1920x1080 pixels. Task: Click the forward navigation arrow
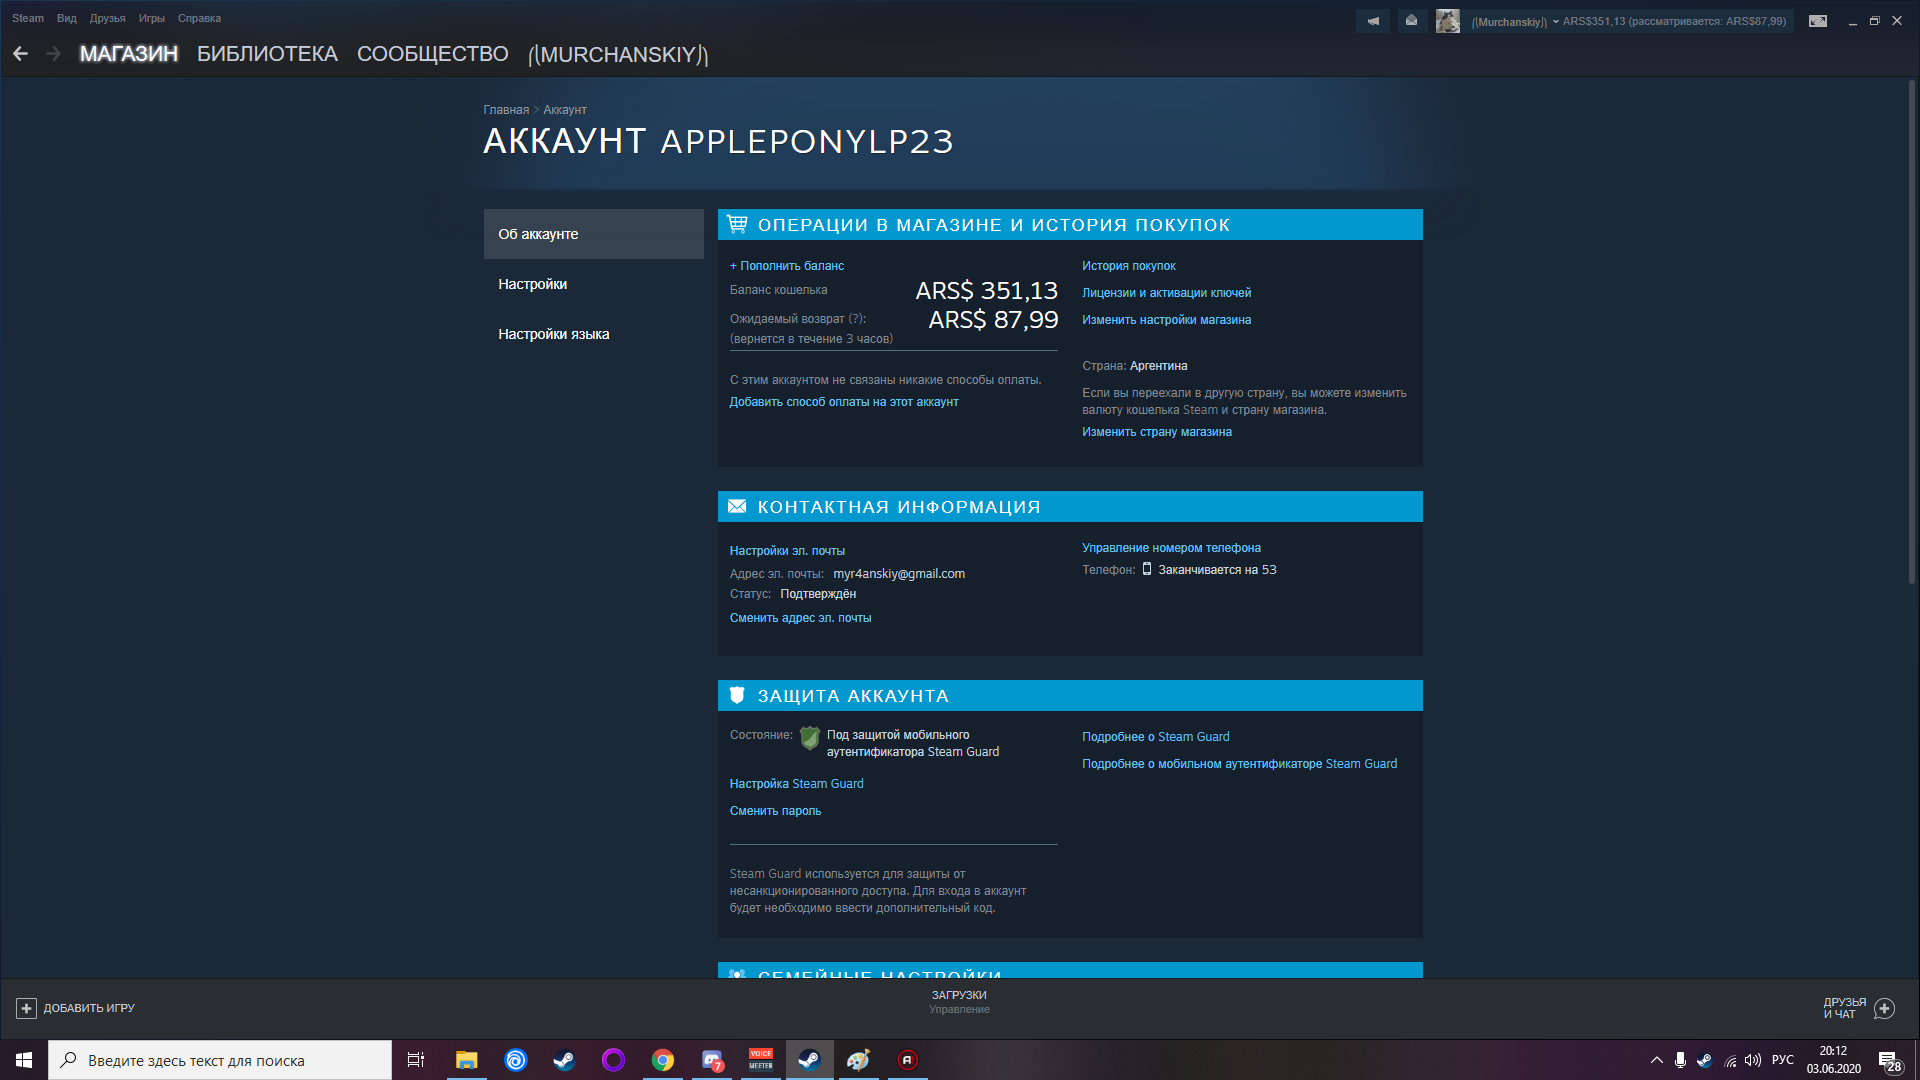tap(54, 54)
